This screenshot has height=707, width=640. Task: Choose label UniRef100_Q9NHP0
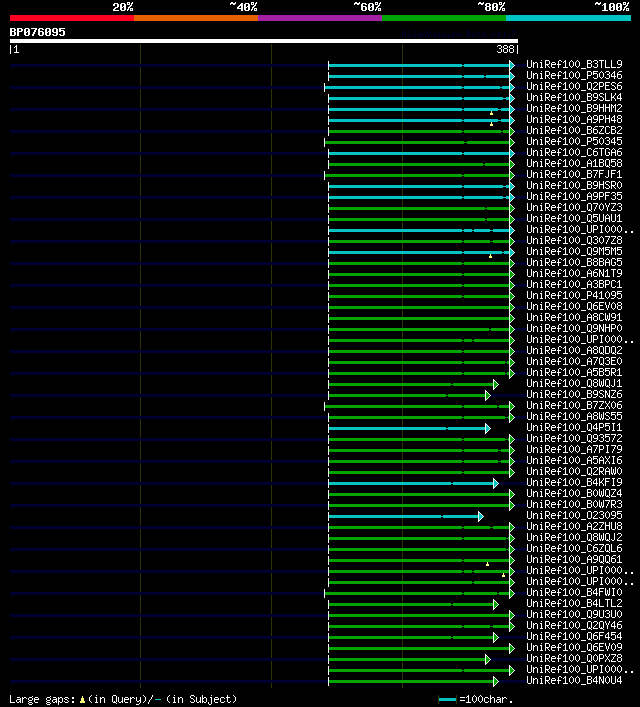[x=574, y=328]
